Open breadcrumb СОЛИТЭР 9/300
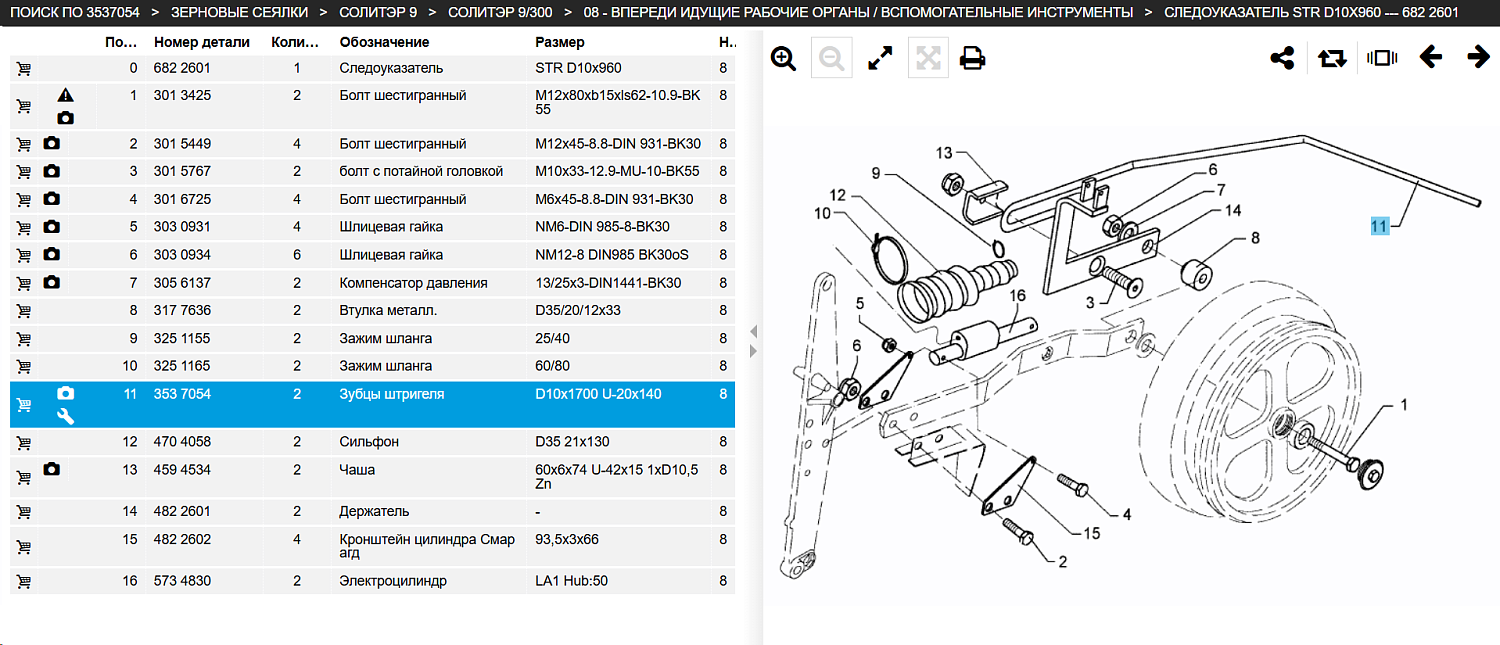The image size is (1500, 645). [x=500, y=13]
